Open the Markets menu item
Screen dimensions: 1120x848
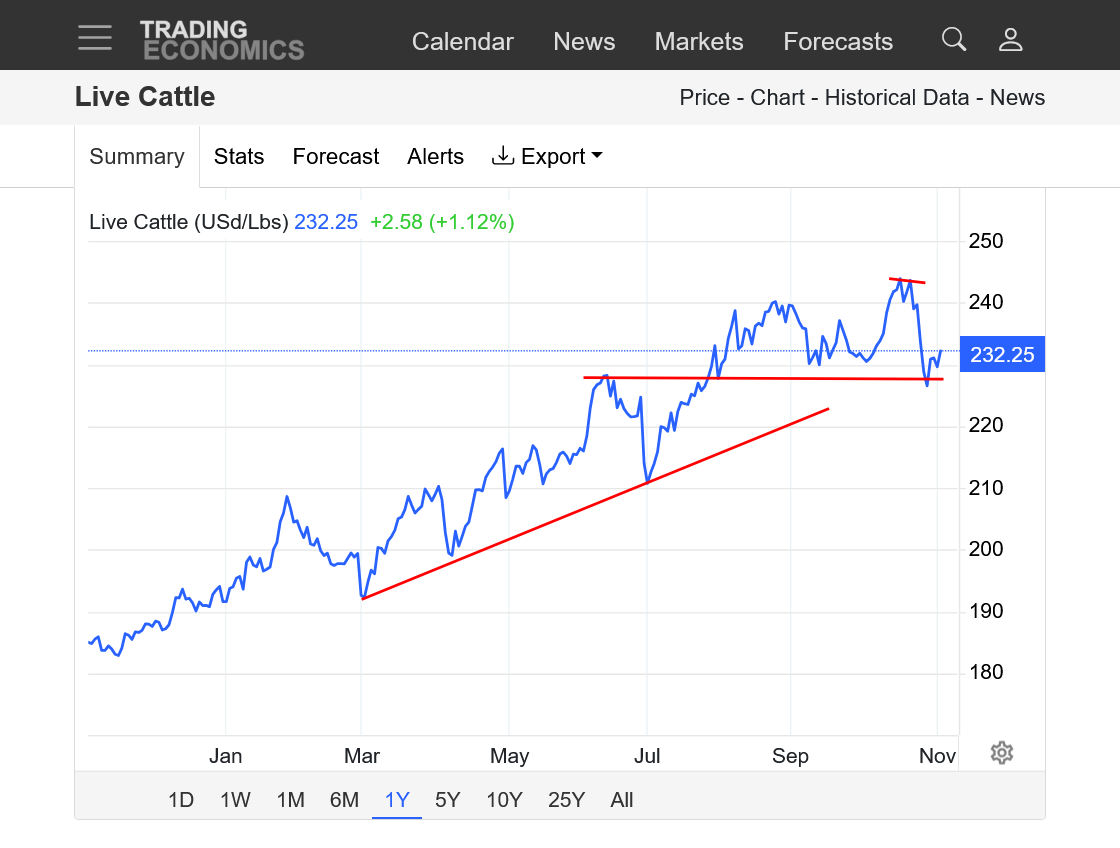click(699, 41)
